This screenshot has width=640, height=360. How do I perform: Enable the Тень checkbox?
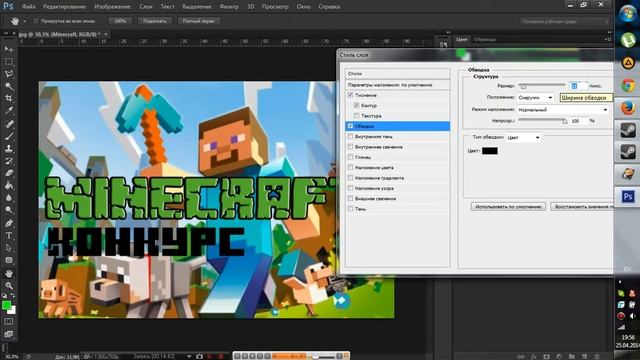350,209
